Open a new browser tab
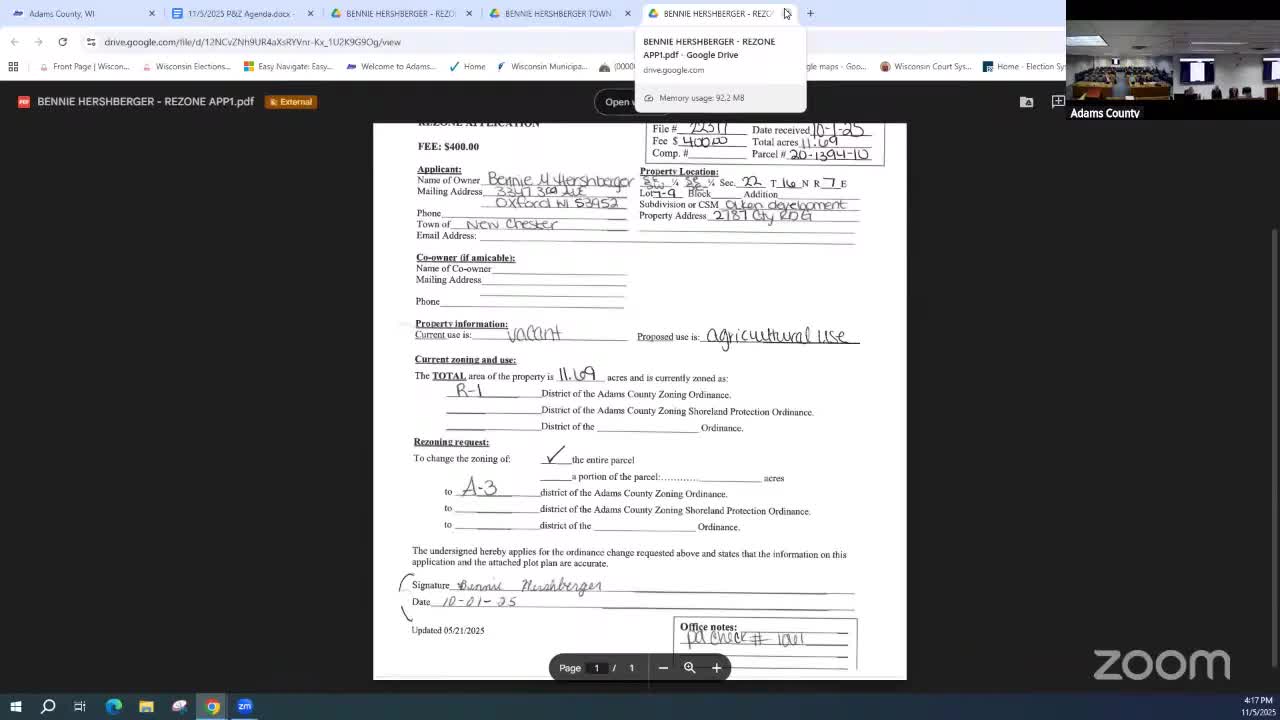 [x=810, y=14]
